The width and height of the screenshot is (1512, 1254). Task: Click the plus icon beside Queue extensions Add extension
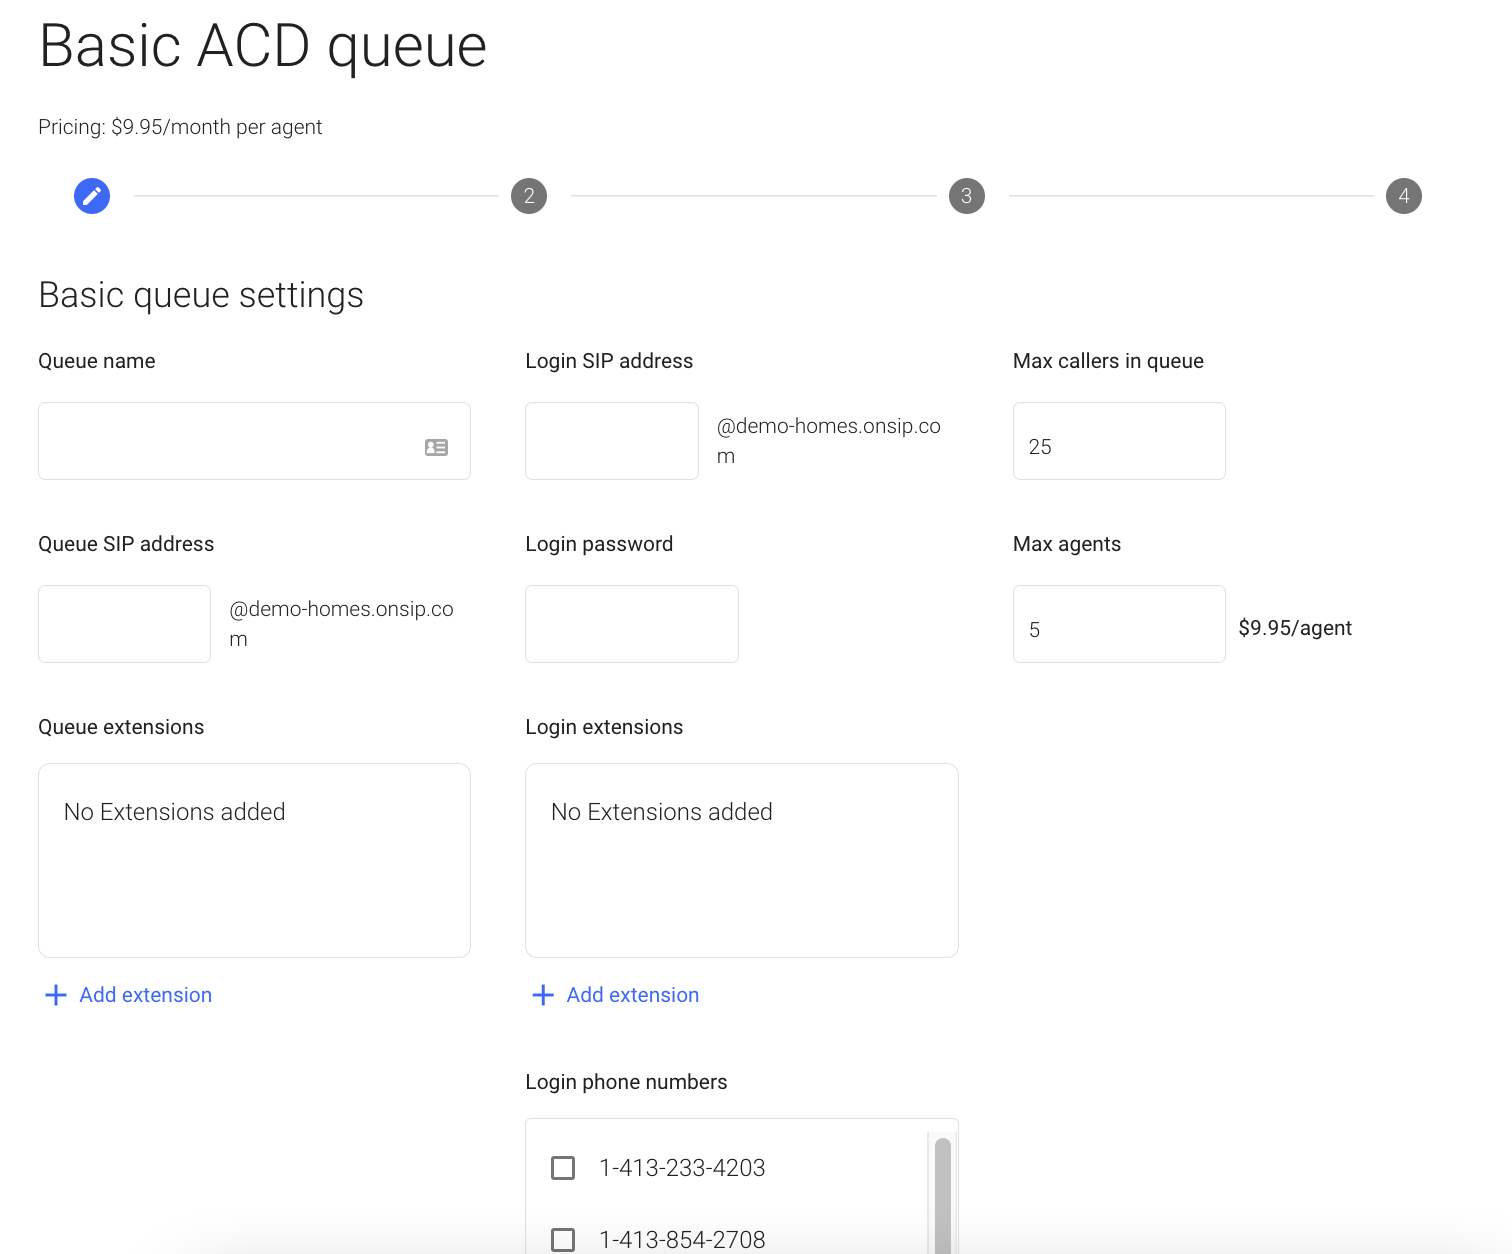click(x=56, y=995)
